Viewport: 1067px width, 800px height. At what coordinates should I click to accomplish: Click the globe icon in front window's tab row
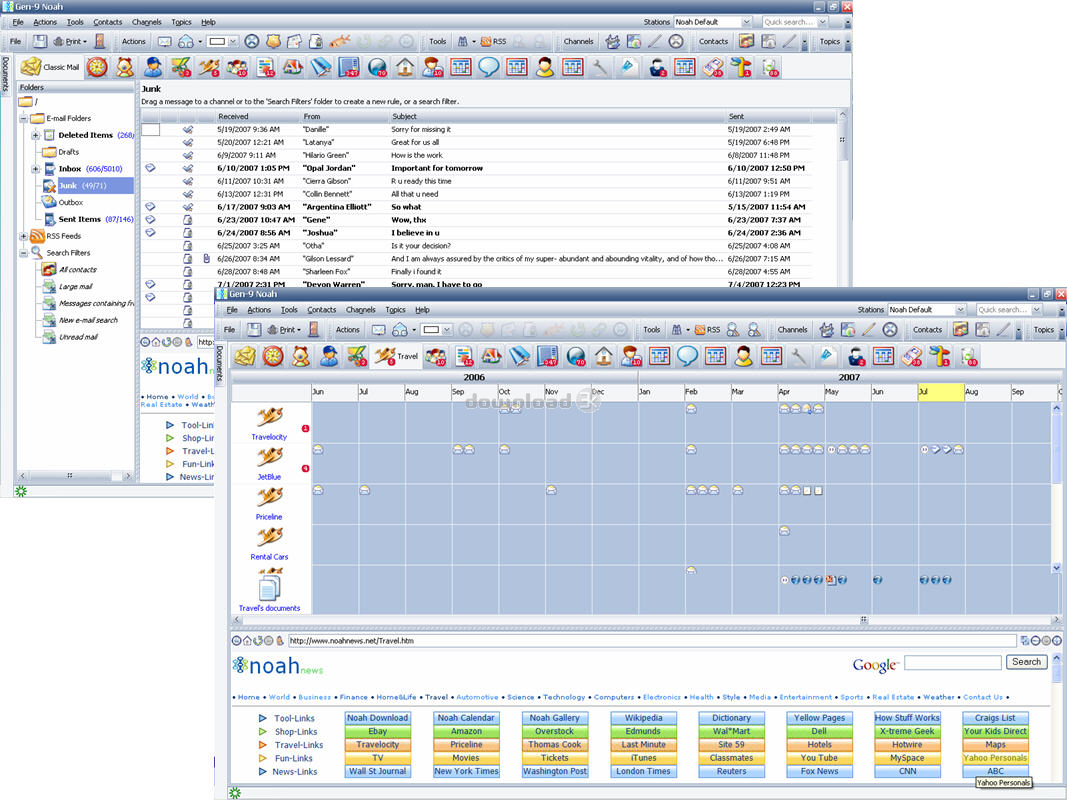click(576, 356)
